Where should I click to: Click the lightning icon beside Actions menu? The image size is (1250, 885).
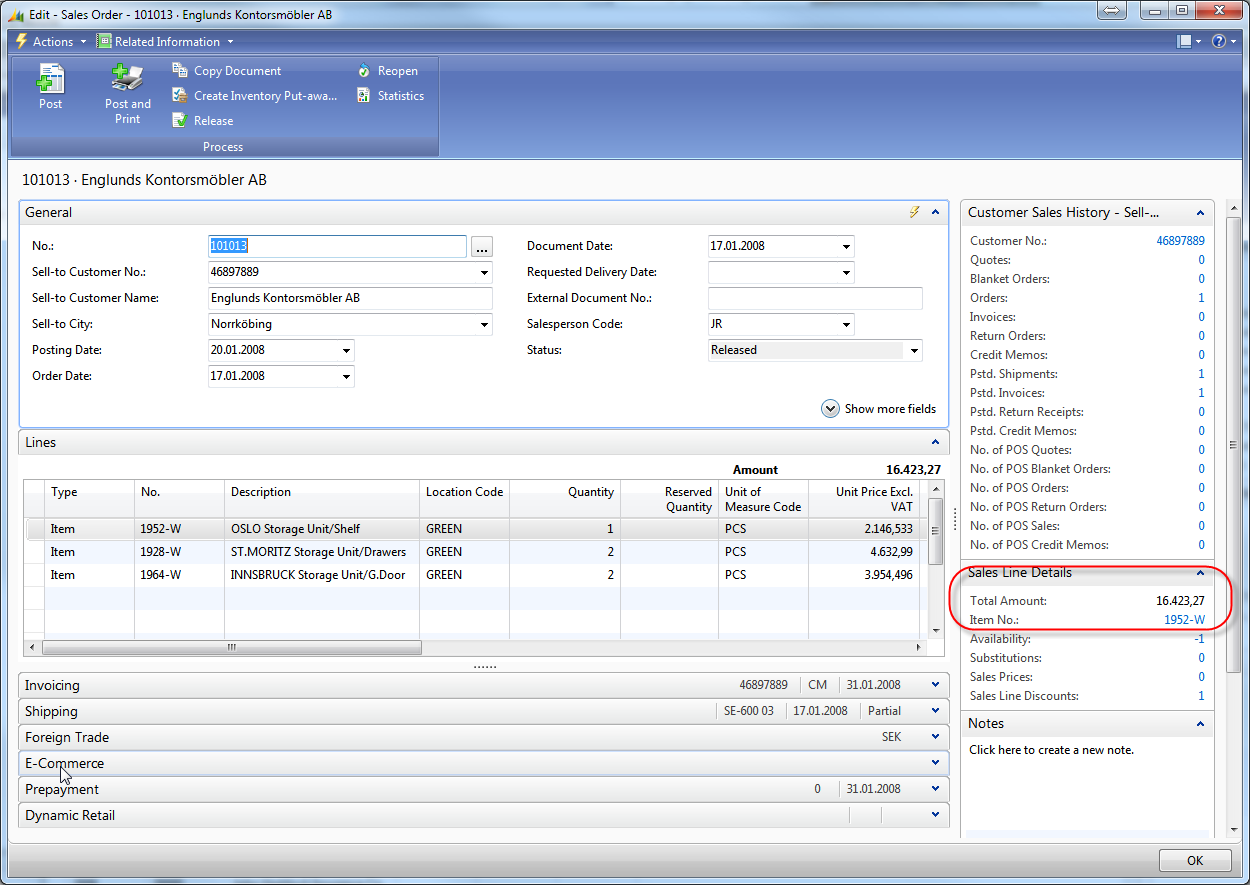pyautogui.click(x=21, y=42)
